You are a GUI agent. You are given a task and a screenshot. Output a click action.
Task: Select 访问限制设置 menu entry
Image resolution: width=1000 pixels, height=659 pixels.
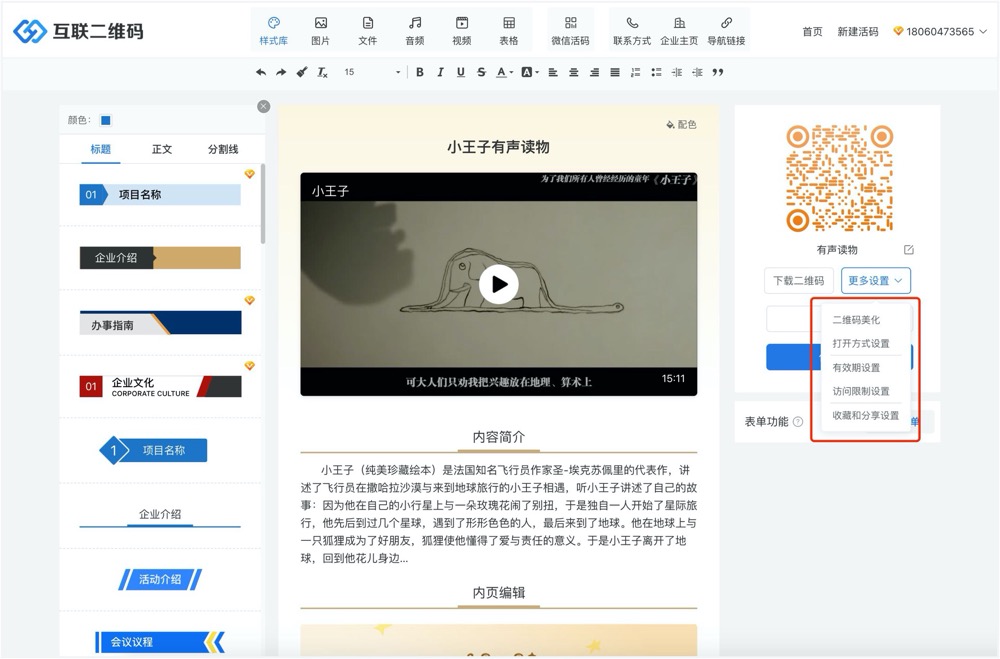860,391
